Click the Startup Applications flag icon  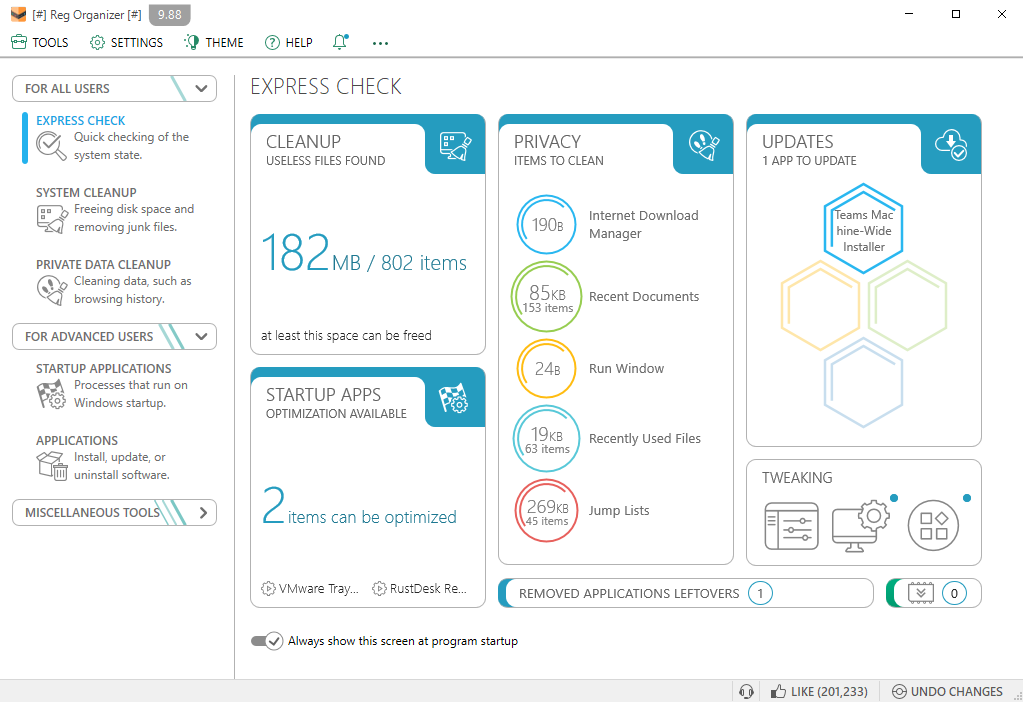coord(51,394)
